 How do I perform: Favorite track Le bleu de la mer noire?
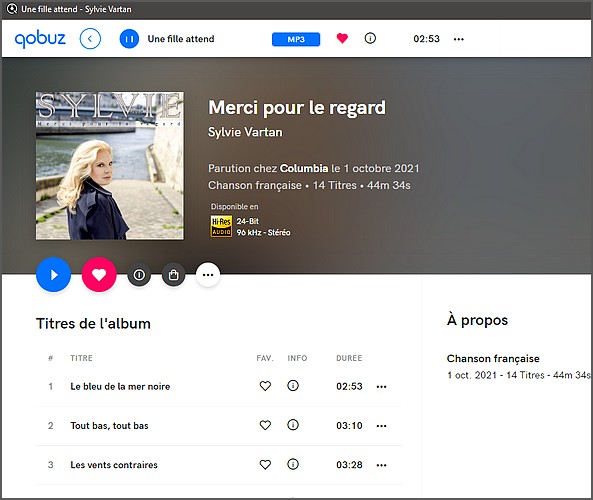[265, 386]
